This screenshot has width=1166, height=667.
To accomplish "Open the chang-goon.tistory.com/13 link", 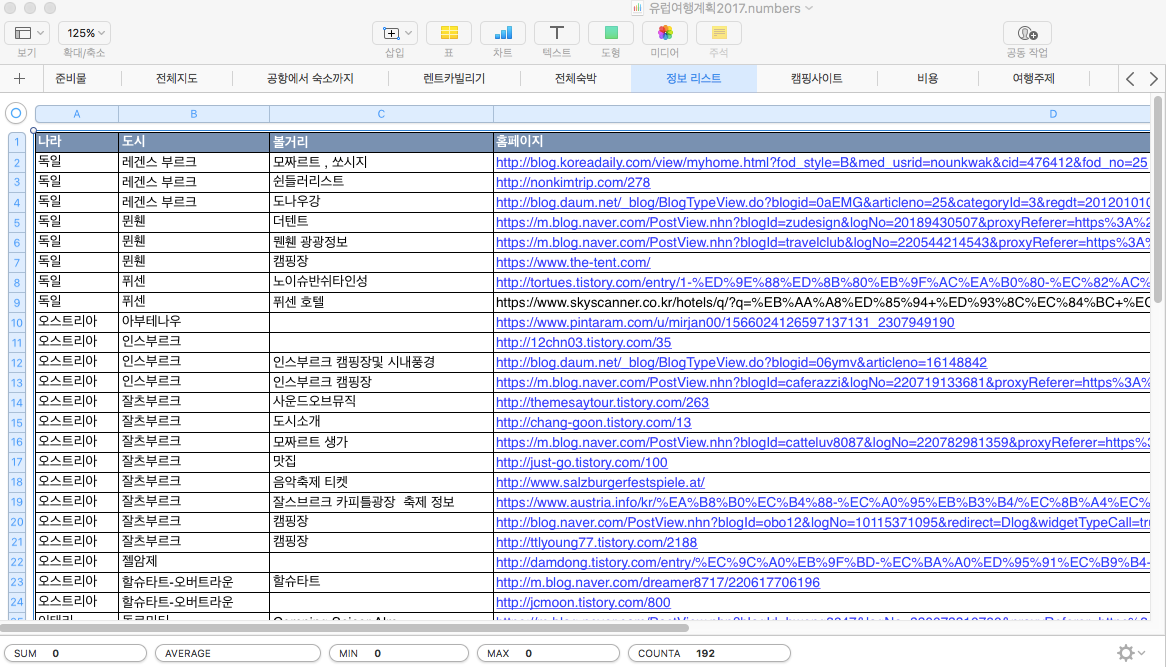I will click(x=593, y=422).
